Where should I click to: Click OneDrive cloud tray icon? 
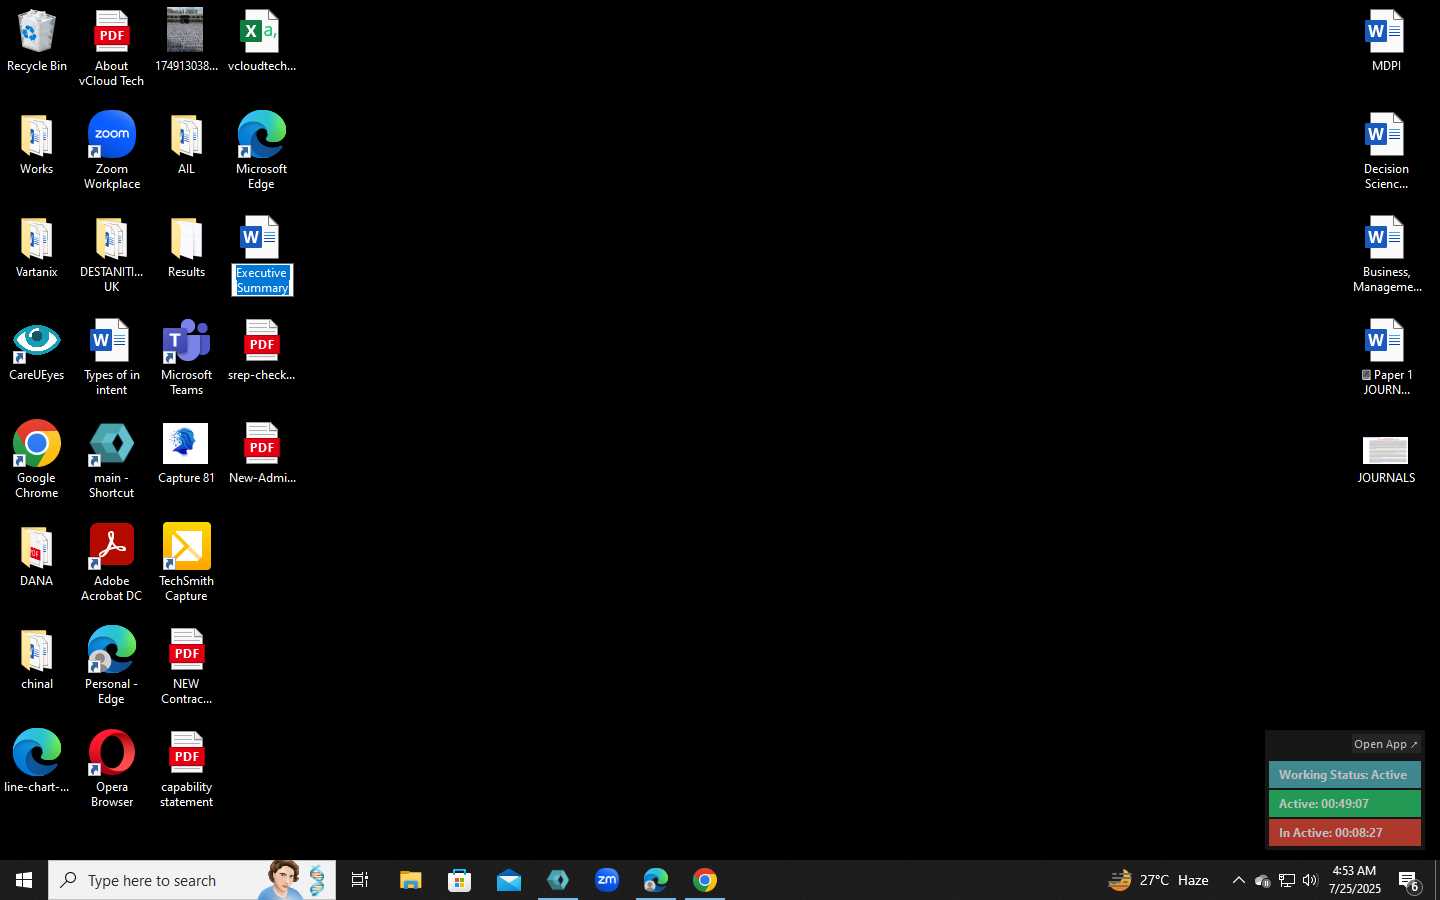(x=1262, y=880)
